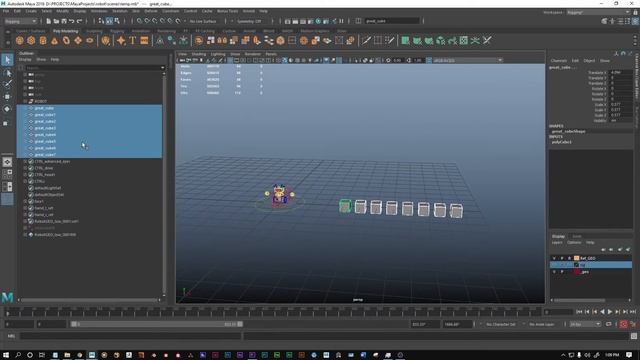Expand the CTRLs set in Outliner
The width and height of the screenshot is (640, 360).
pos(25,181)
